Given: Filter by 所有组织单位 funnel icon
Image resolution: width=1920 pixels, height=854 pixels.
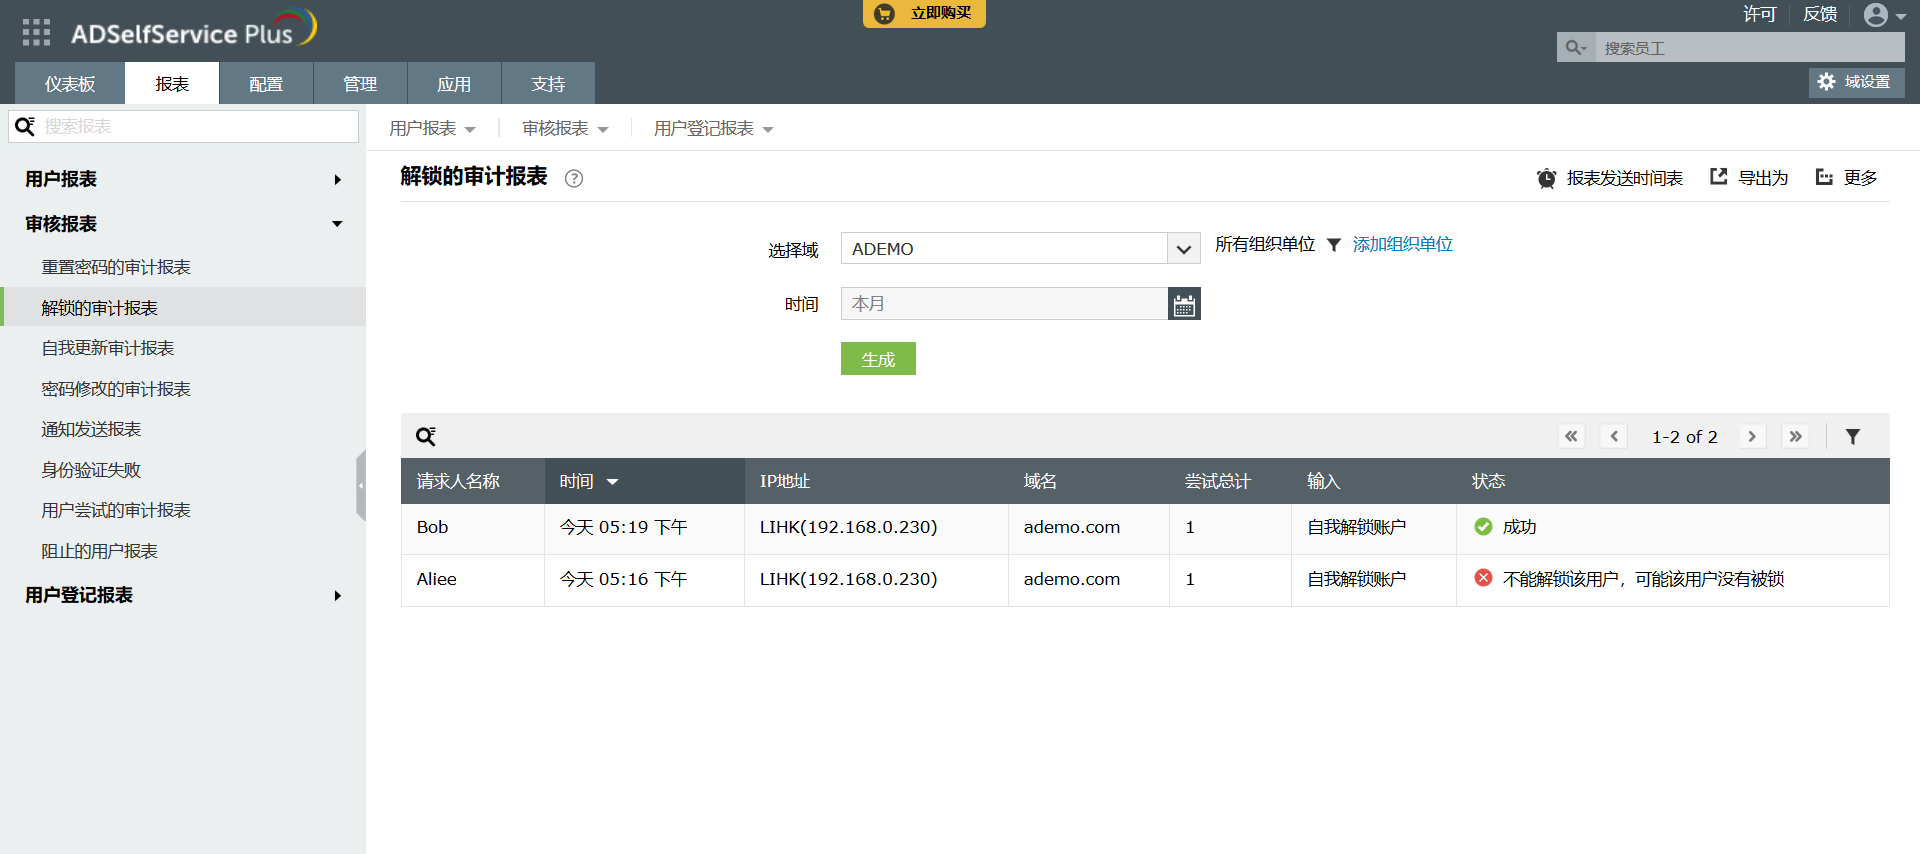Looking at the screenshot, I should [1333, 245].
